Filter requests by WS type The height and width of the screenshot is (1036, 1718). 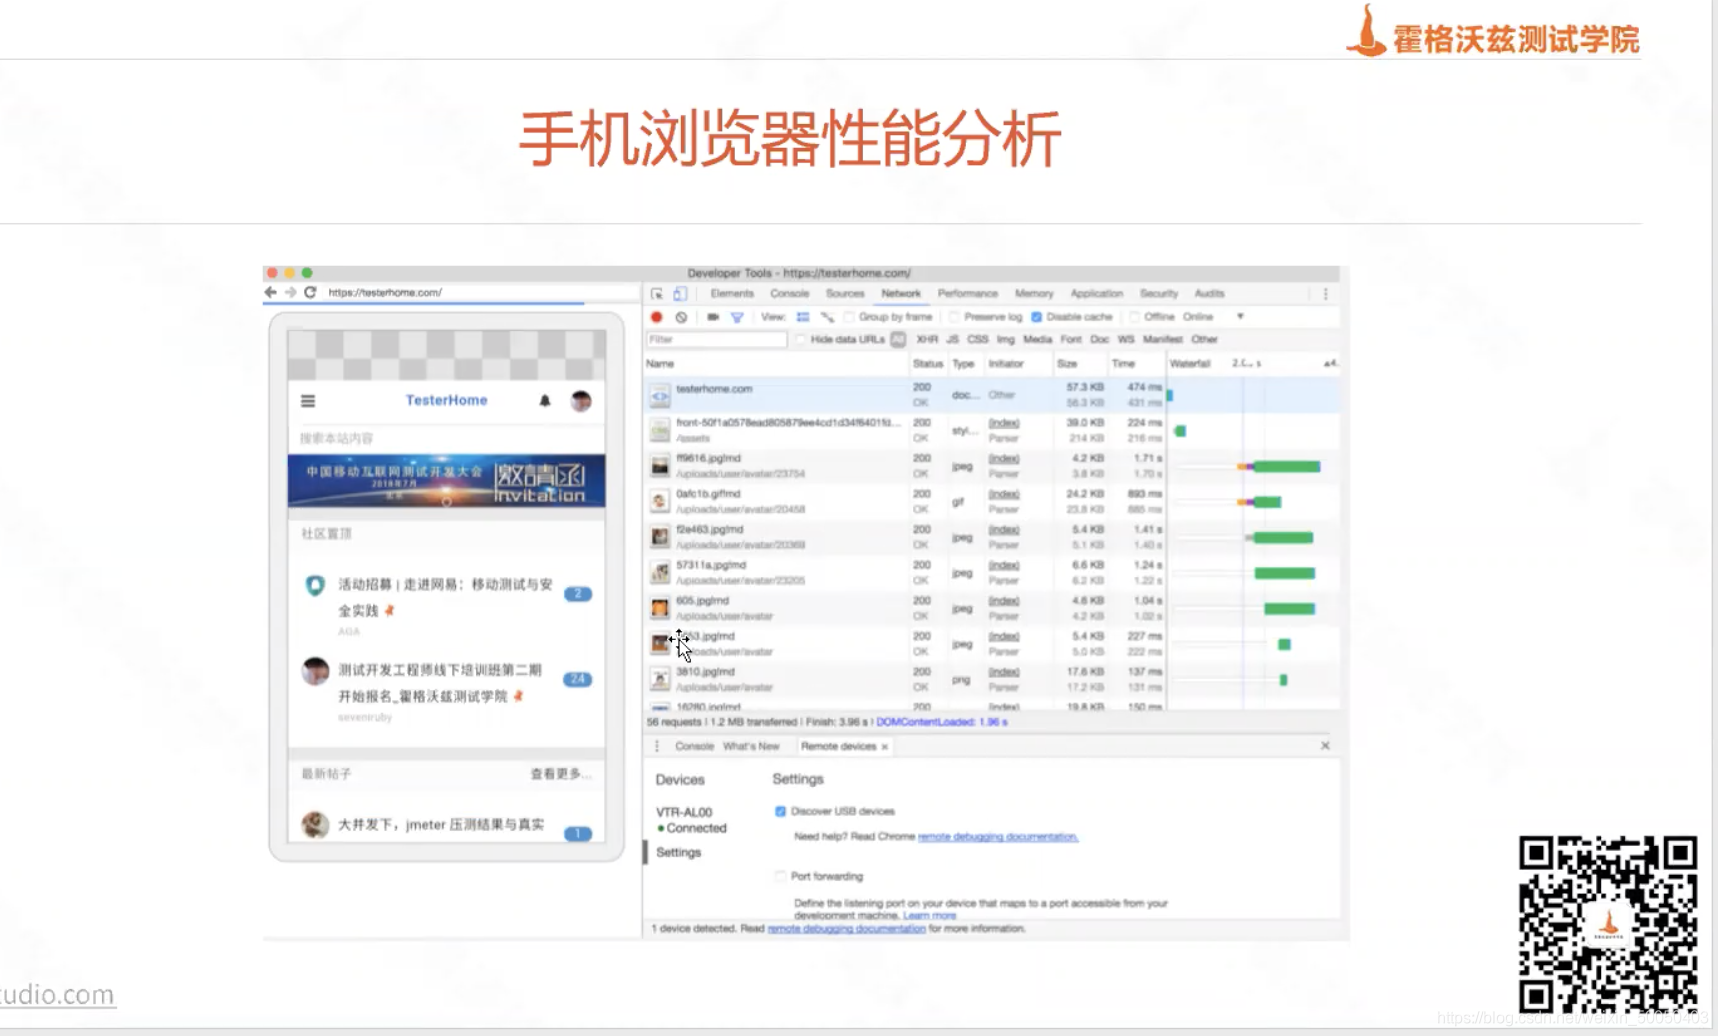point(1126,340)
